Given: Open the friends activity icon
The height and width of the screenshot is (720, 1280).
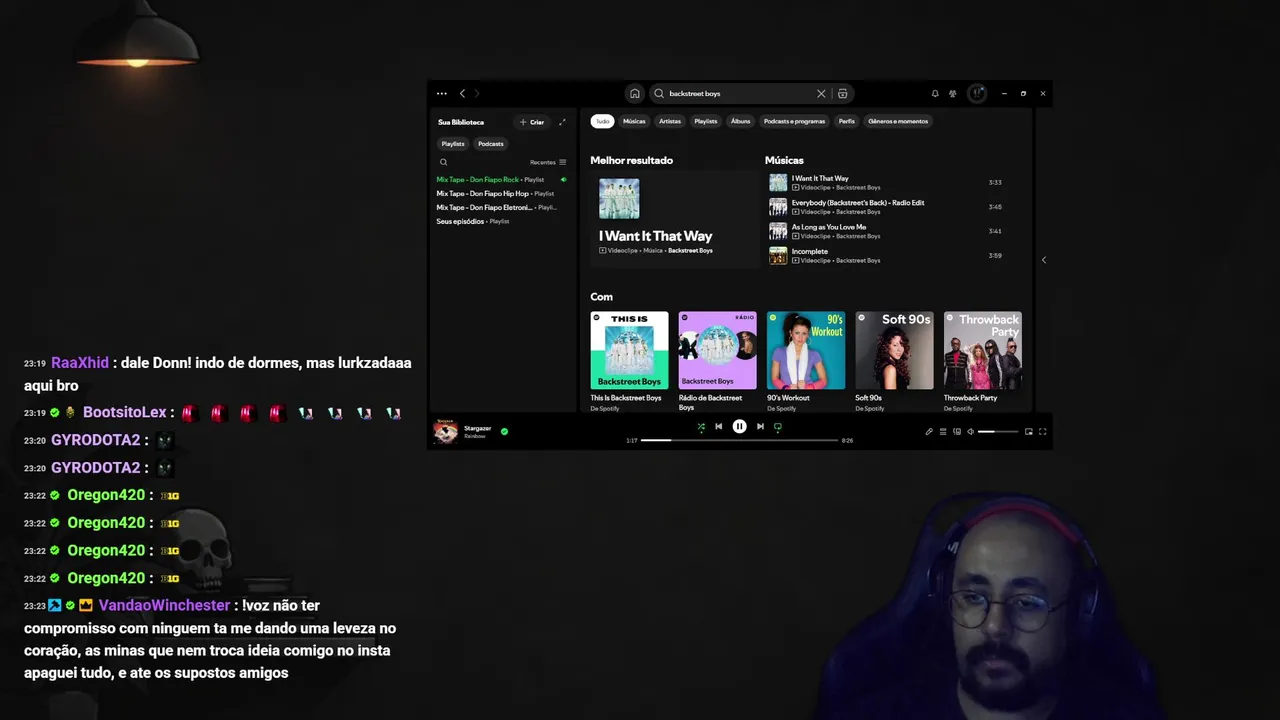Looking at the screenshot, I should [x=953, y=93].
